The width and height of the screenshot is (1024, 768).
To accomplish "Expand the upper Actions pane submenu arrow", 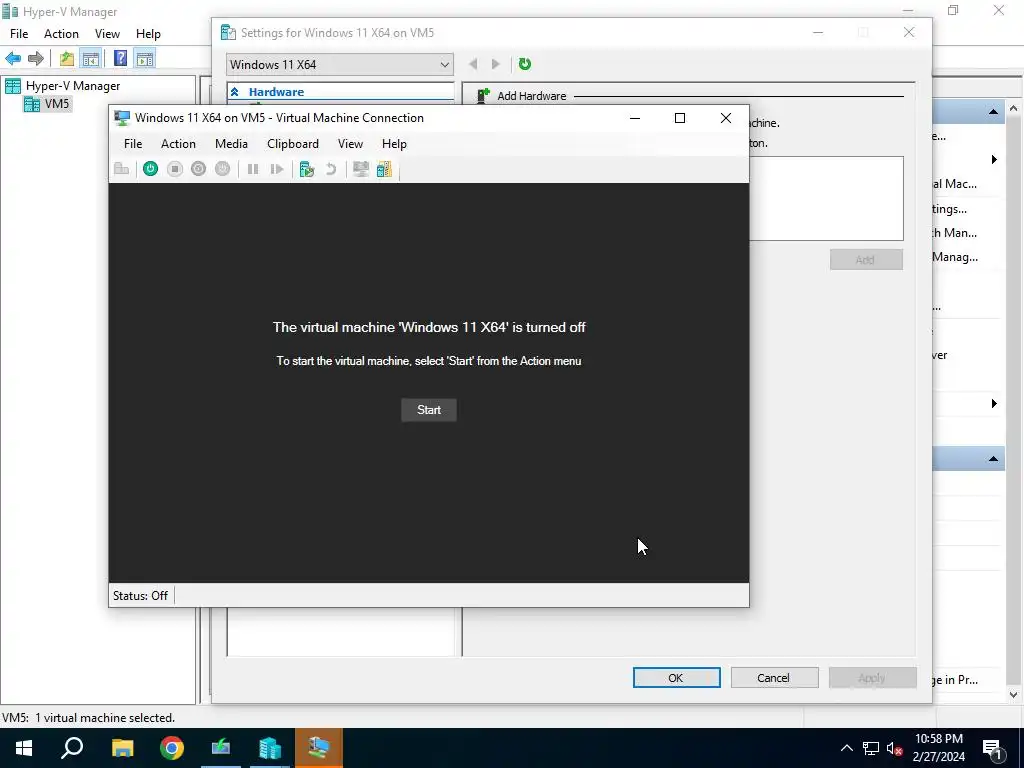I will point(994,159).
